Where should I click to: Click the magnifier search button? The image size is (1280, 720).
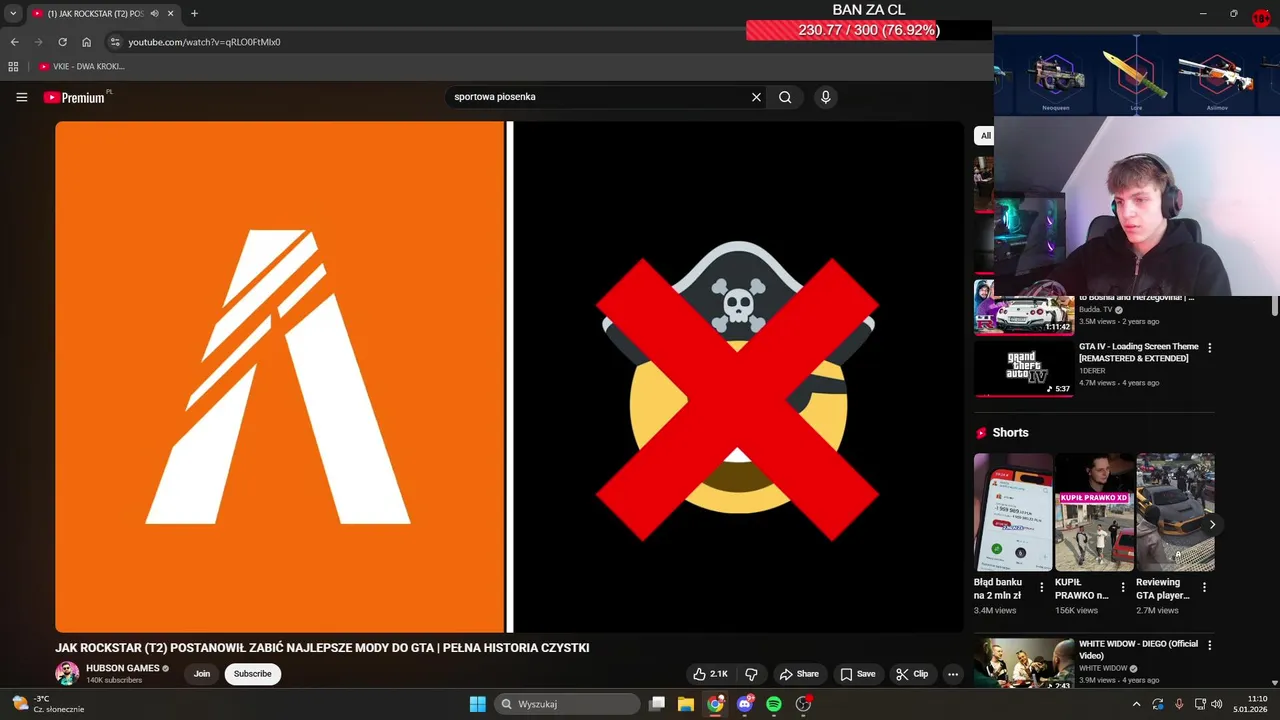click(x=785, y=97)
